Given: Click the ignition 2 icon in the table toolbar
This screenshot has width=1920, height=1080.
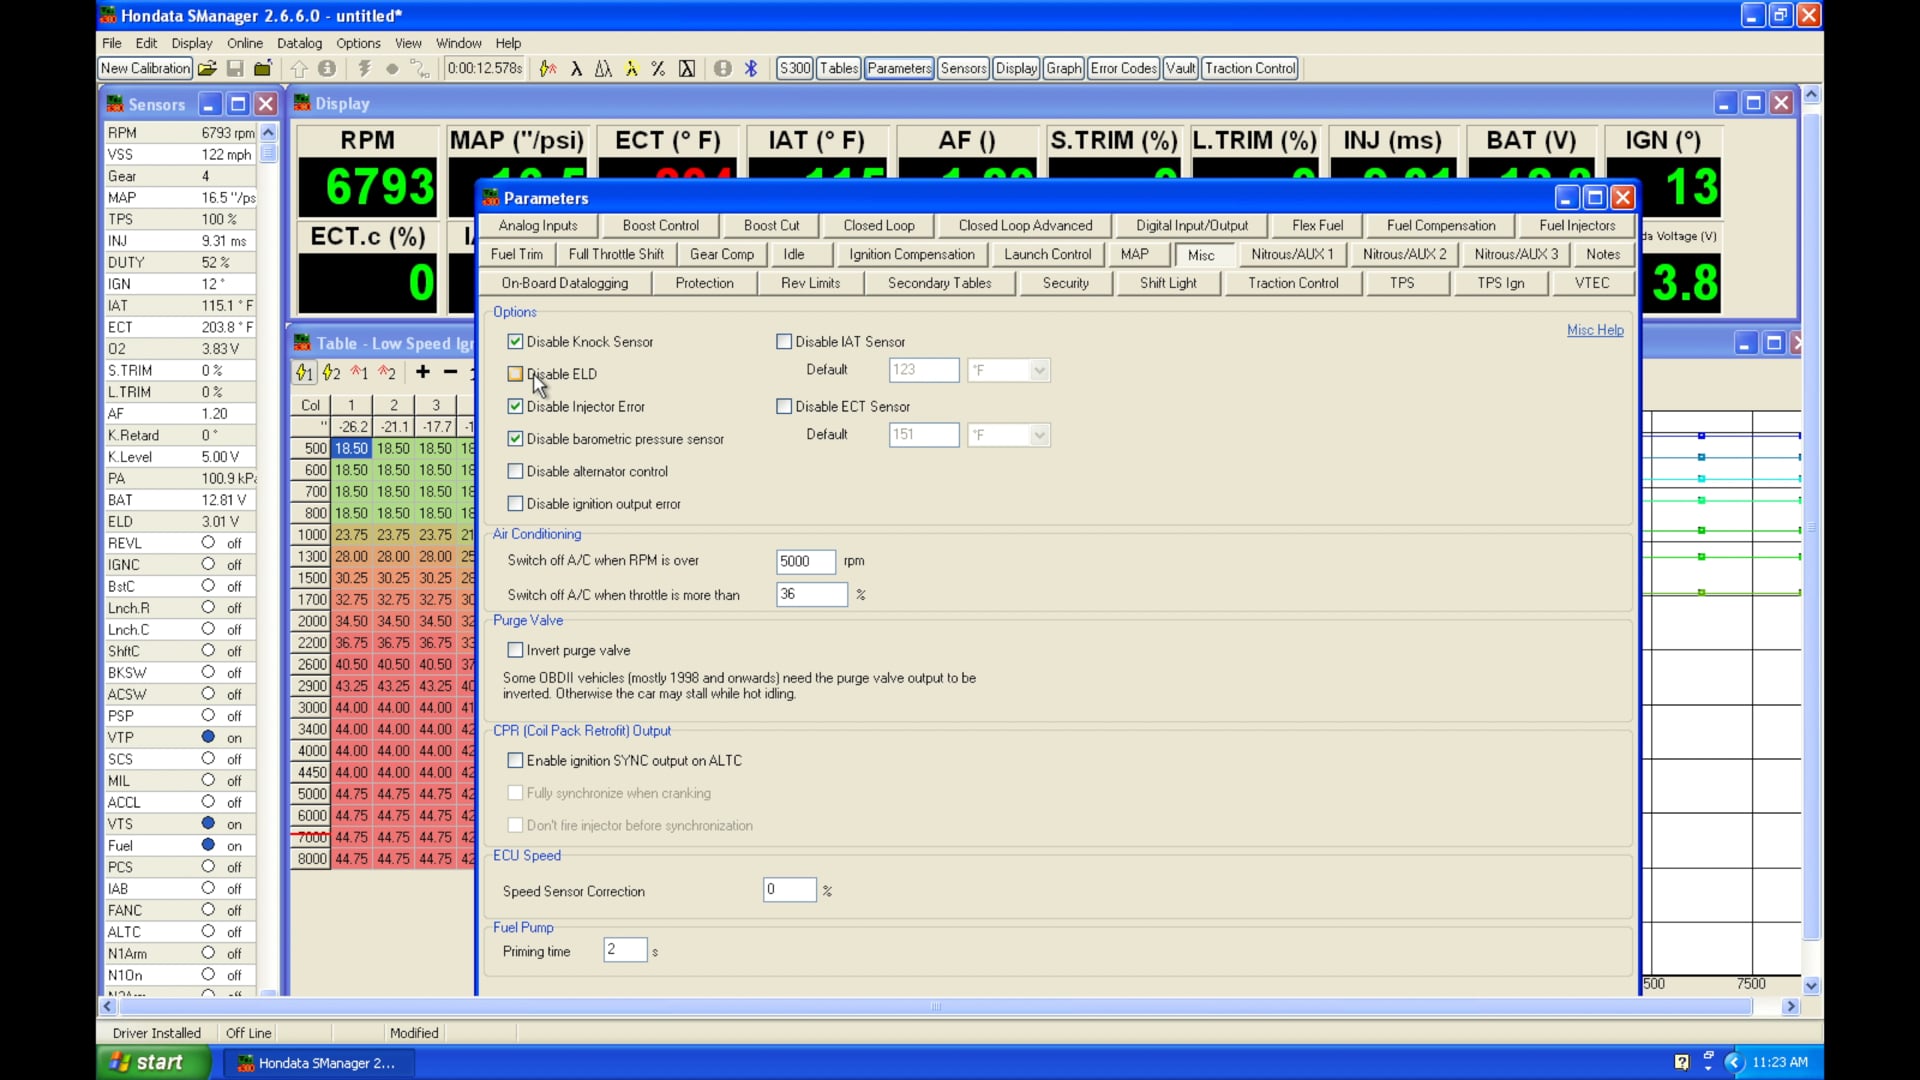Looking at the screenshot, I should pos(331,372).
